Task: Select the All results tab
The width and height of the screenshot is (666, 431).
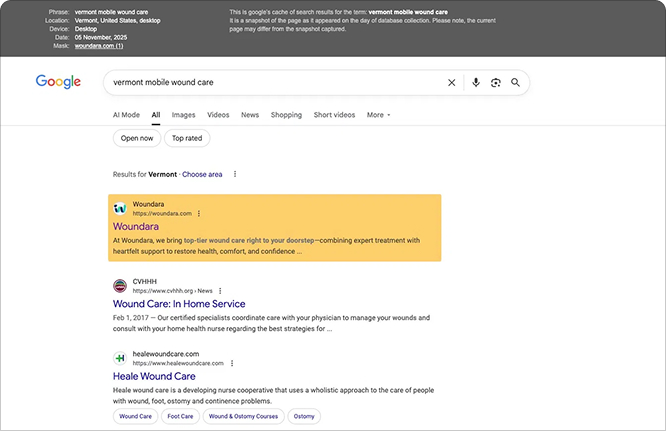Action: coord(156,115)
